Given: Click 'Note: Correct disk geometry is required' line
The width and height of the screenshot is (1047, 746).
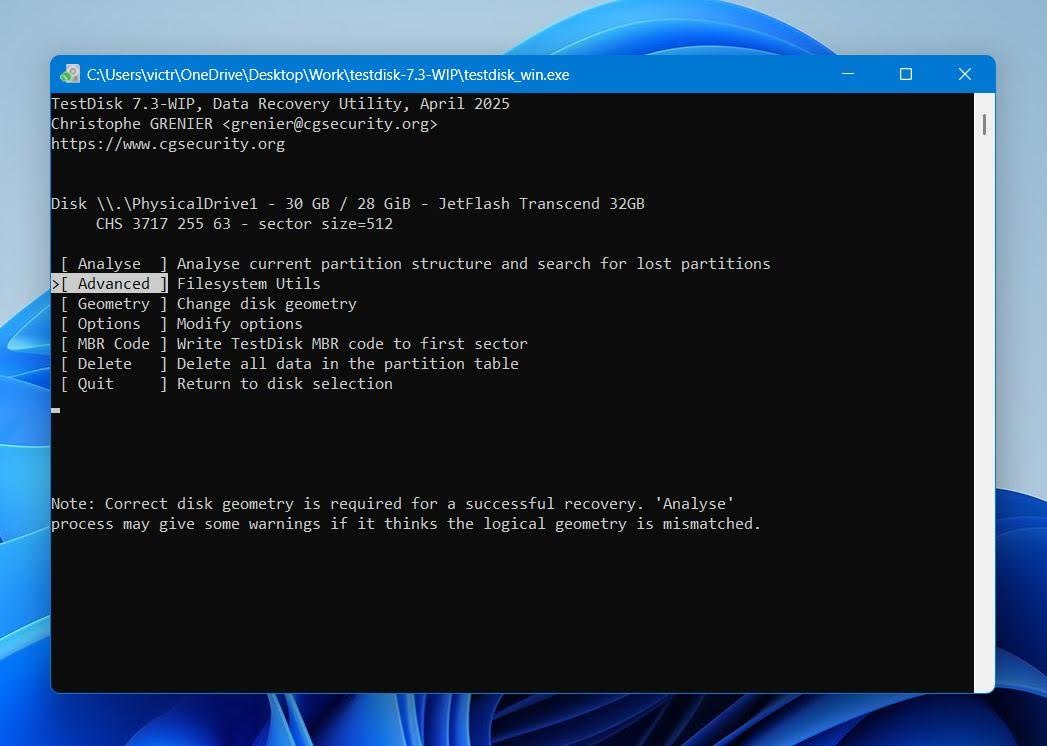Looking at the screenshot, I should coord(393,504).
